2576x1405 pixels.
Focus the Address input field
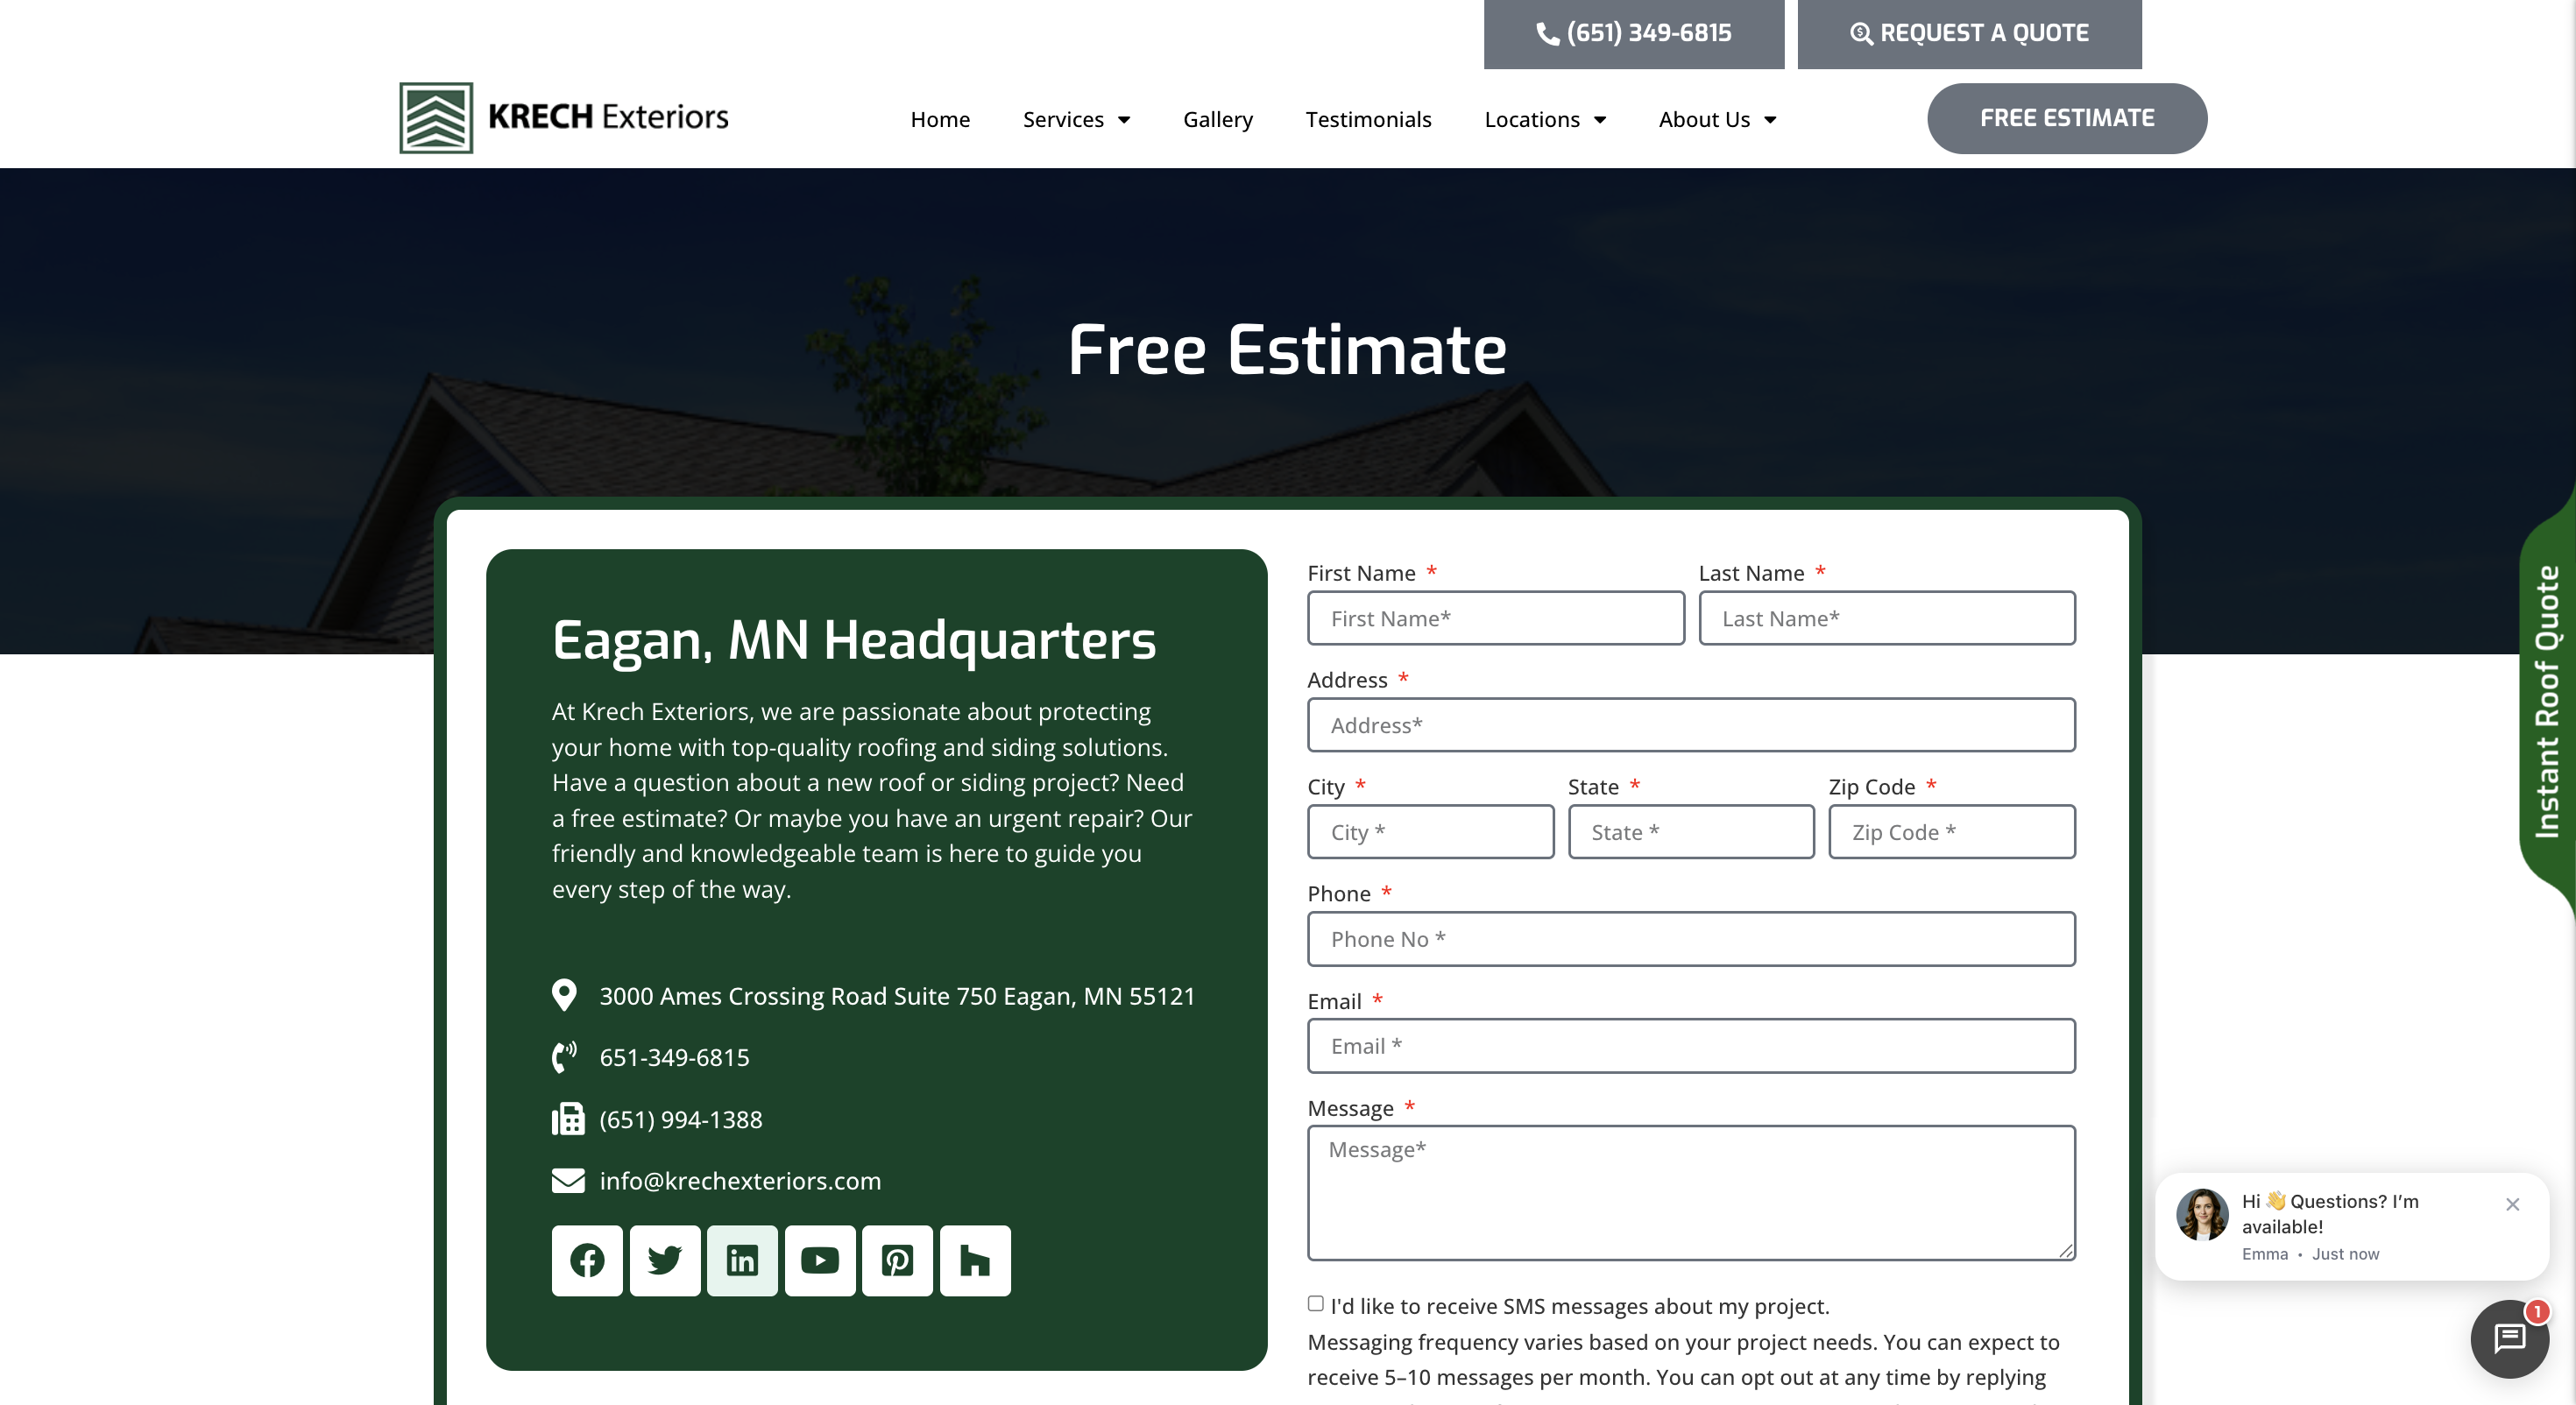point(1691,725)
